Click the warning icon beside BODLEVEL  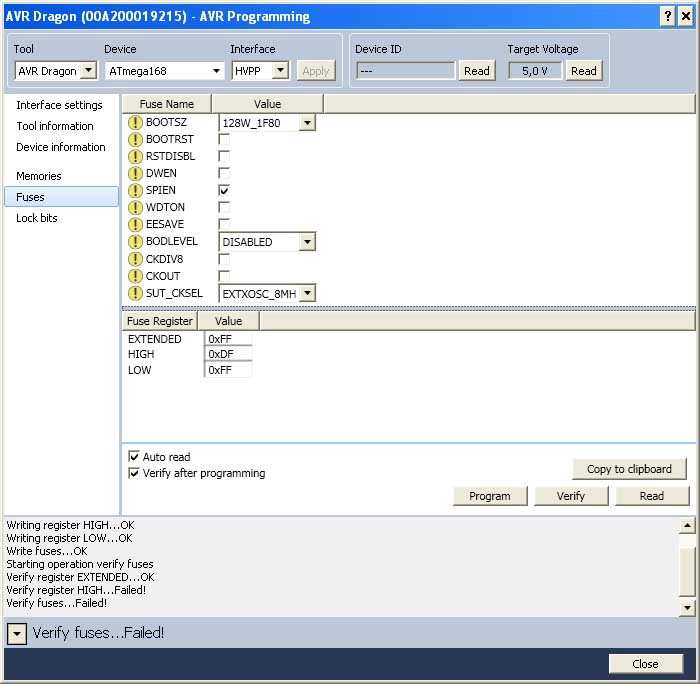pyautogui.click(x=135, y=242)
